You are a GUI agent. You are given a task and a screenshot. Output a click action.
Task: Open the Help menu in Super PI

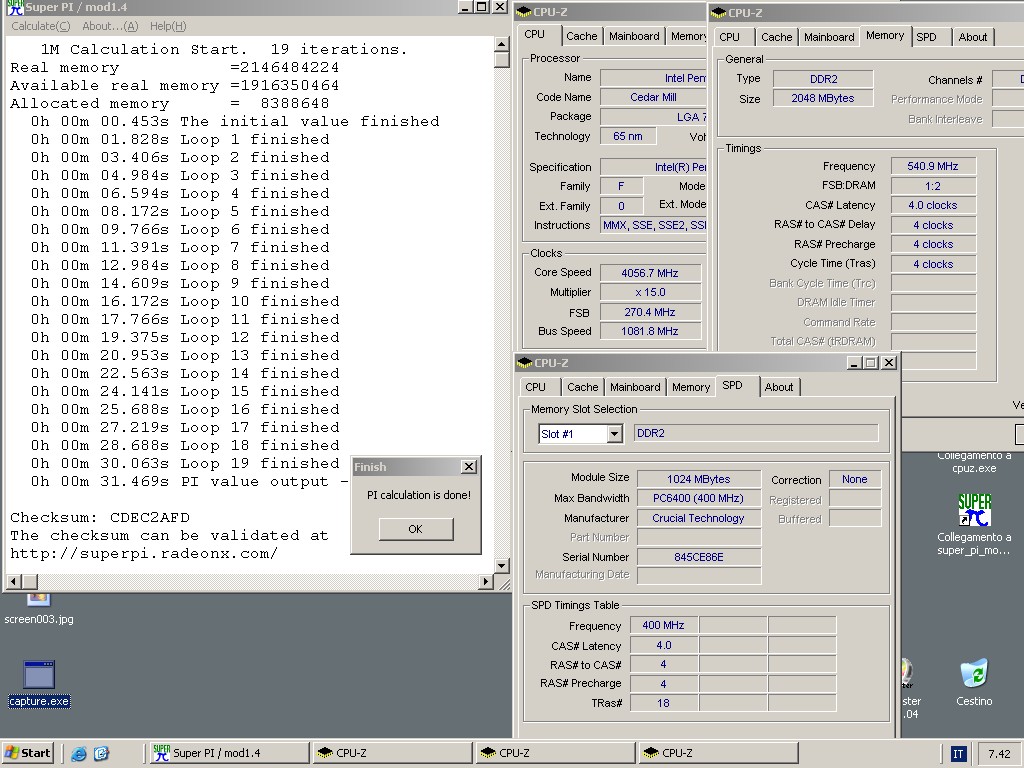(x=168, y=26)
